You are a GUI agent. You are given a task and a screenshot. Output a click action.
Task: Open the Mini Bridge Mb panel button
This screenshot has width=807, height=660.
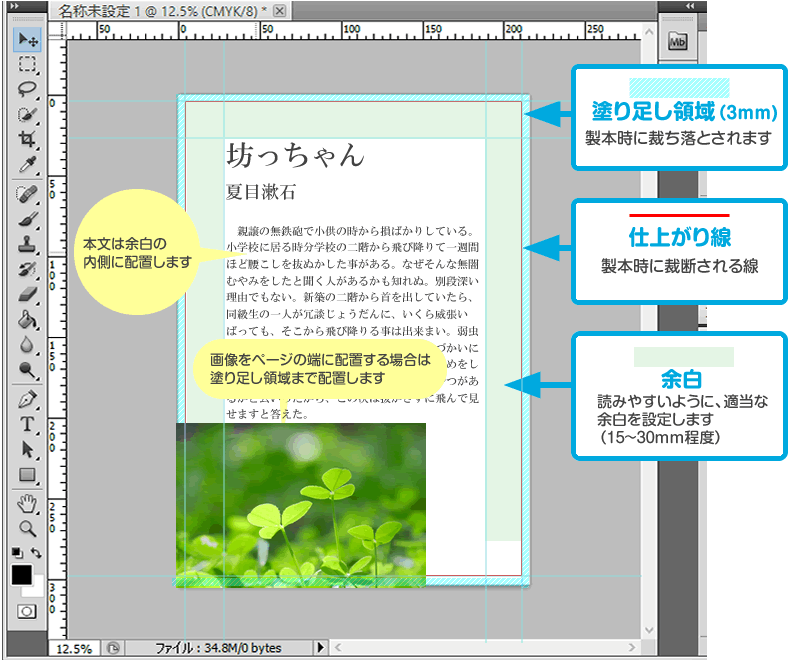tap(678, 41)
